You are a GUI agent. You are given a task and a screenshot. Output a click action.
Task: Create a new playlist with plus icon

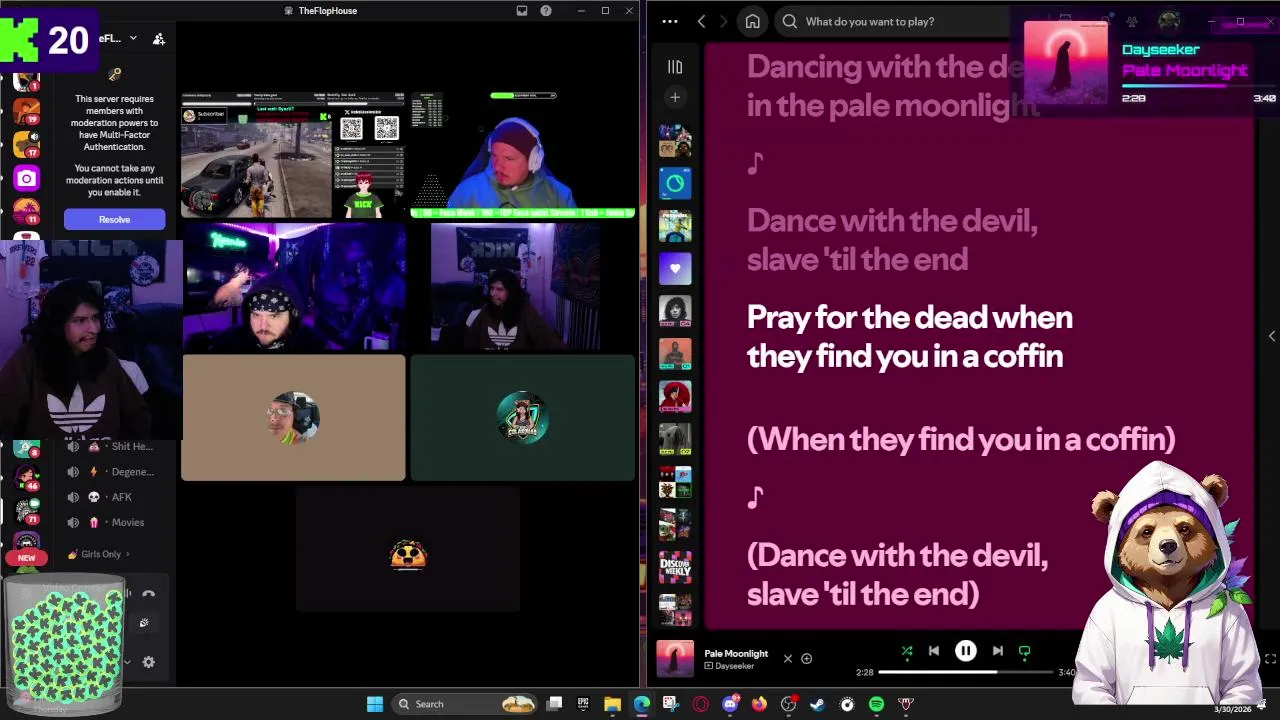(675, 97)
